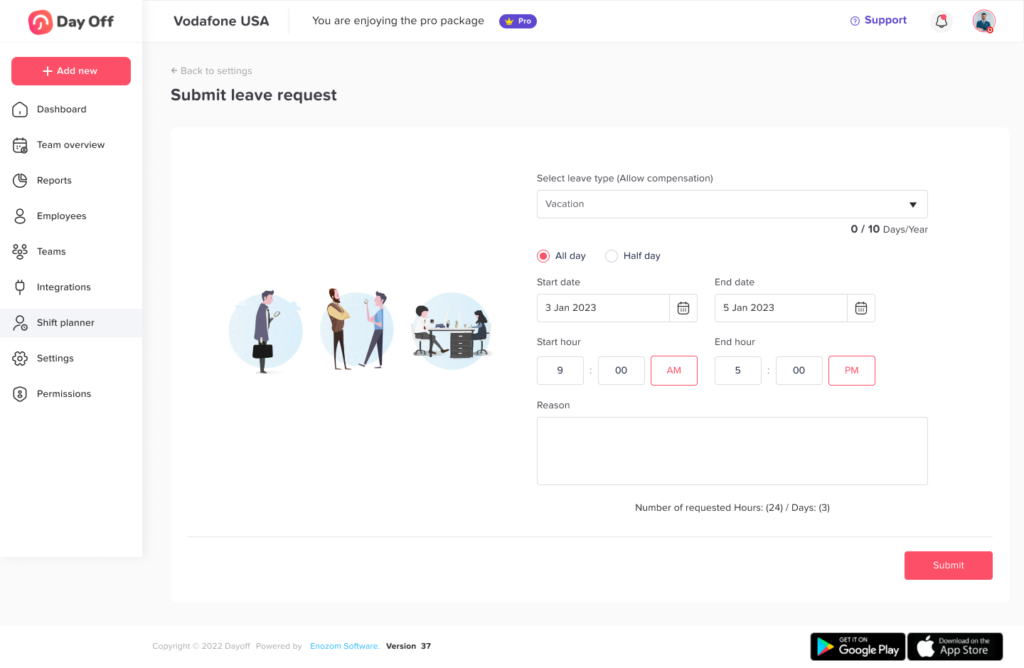Open the leave type dropdown
The width and height of the screenshot is (1024, 668).
732,204
